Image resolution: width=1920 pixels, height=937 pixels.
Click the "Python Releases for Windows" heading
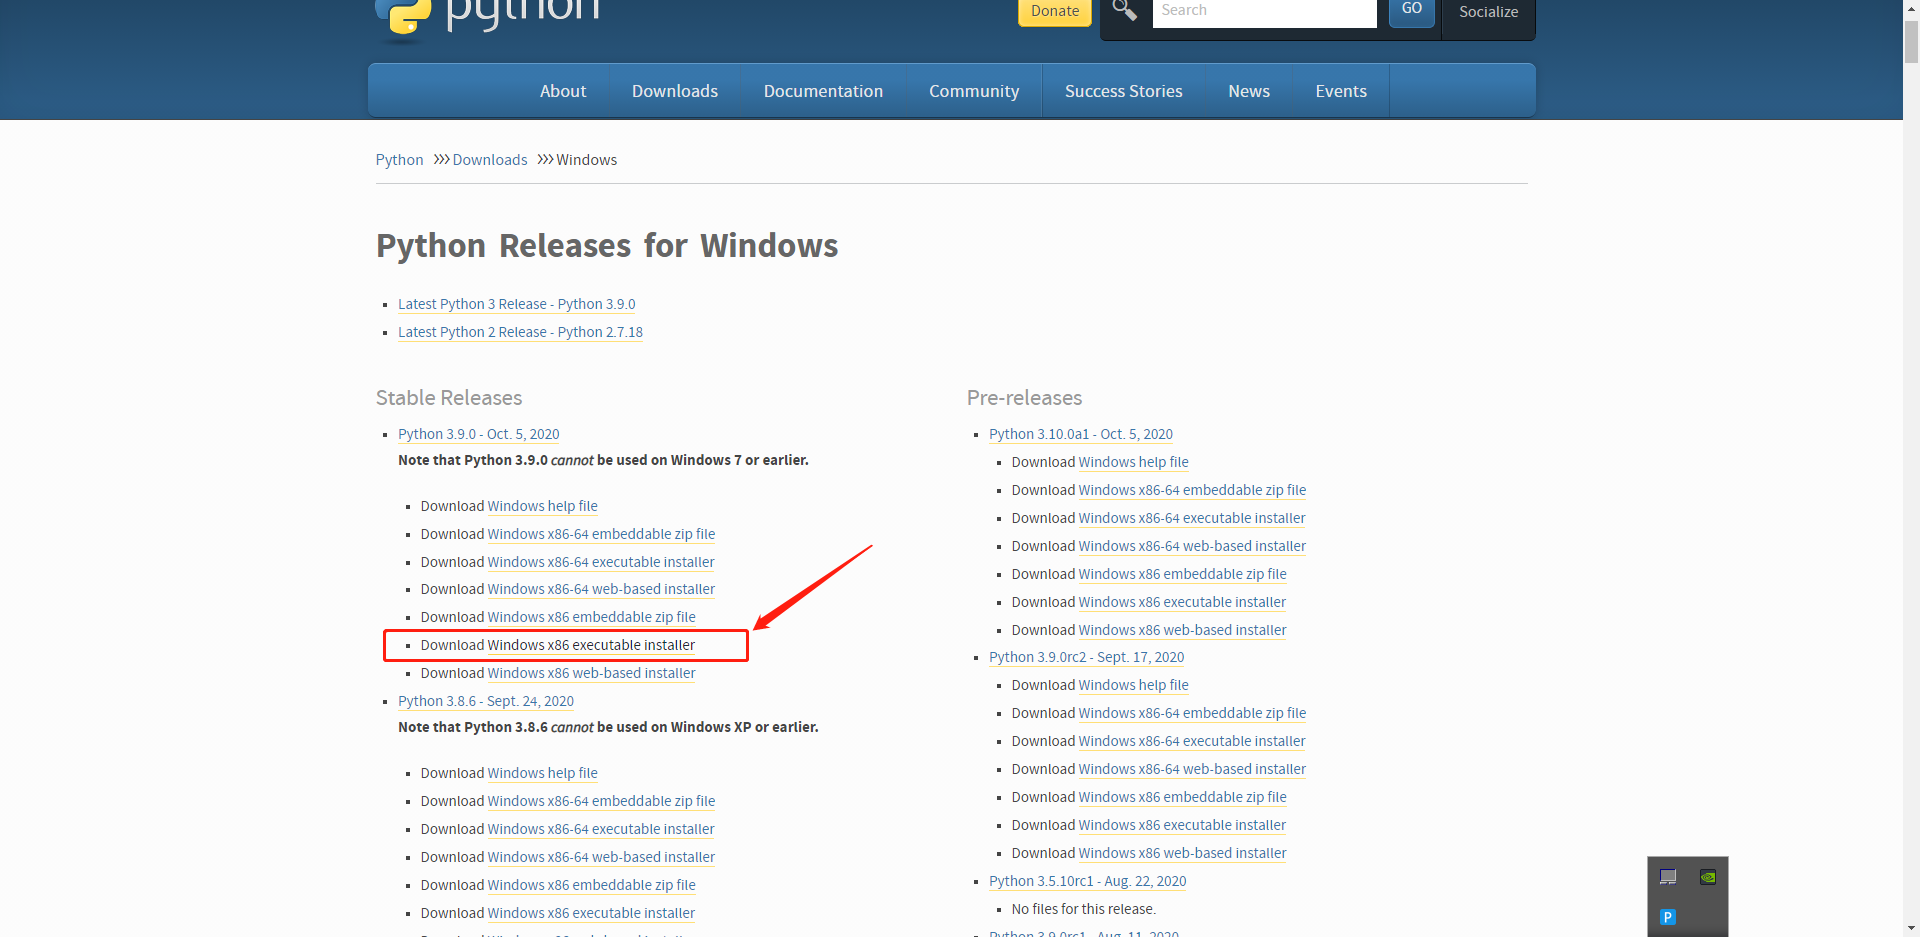coord(607,246)
